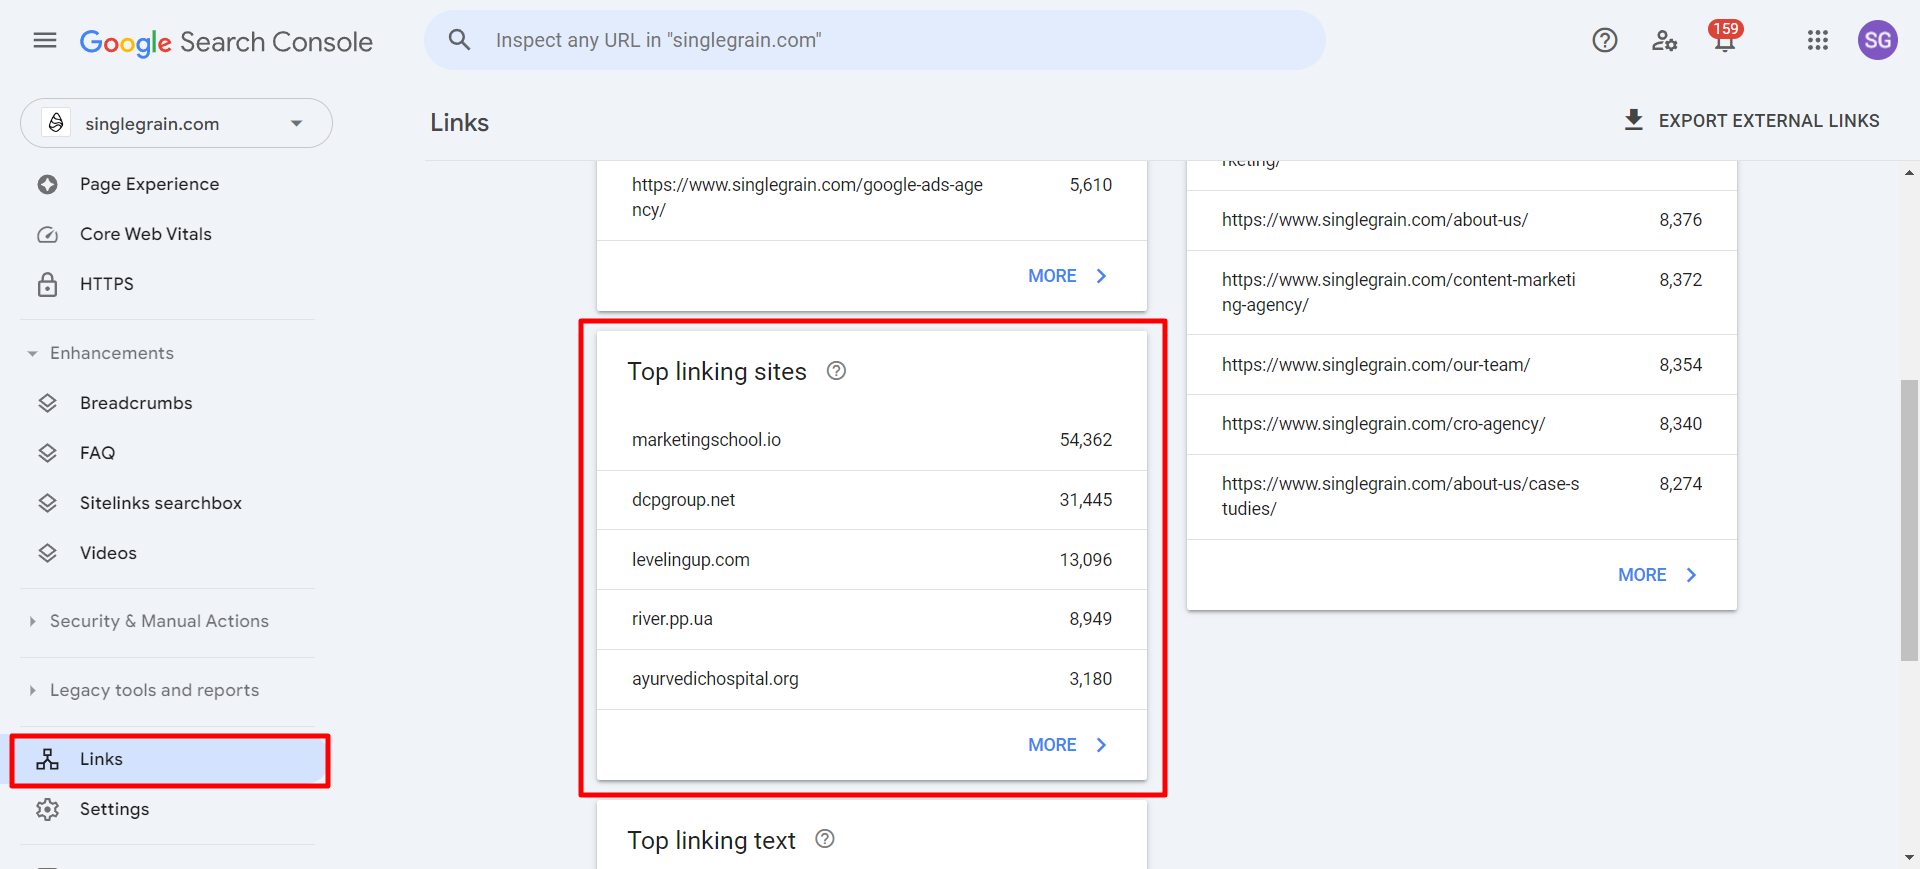Open the FAQ enhancement report

[x=97, y=453]
